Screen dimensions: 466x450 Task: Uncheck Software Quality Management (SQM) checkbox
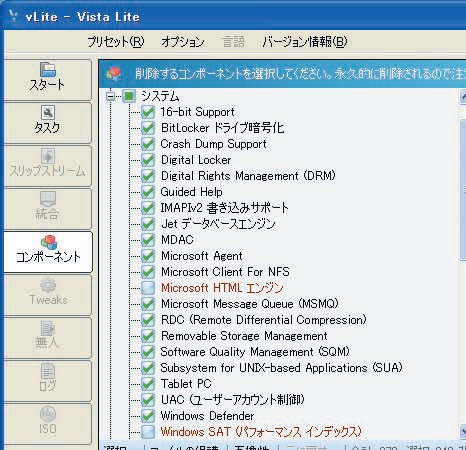(x=148, y=352)
